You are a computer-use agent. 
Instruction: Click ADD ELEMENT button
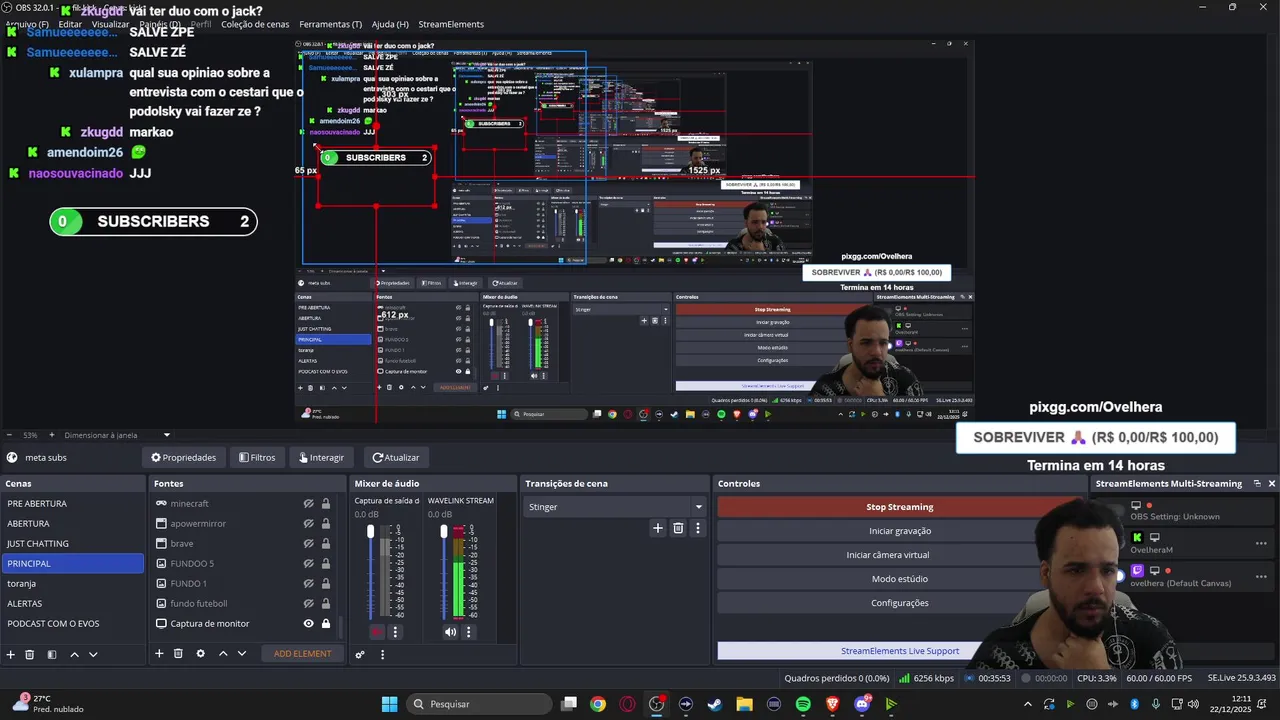pos(302,654)
